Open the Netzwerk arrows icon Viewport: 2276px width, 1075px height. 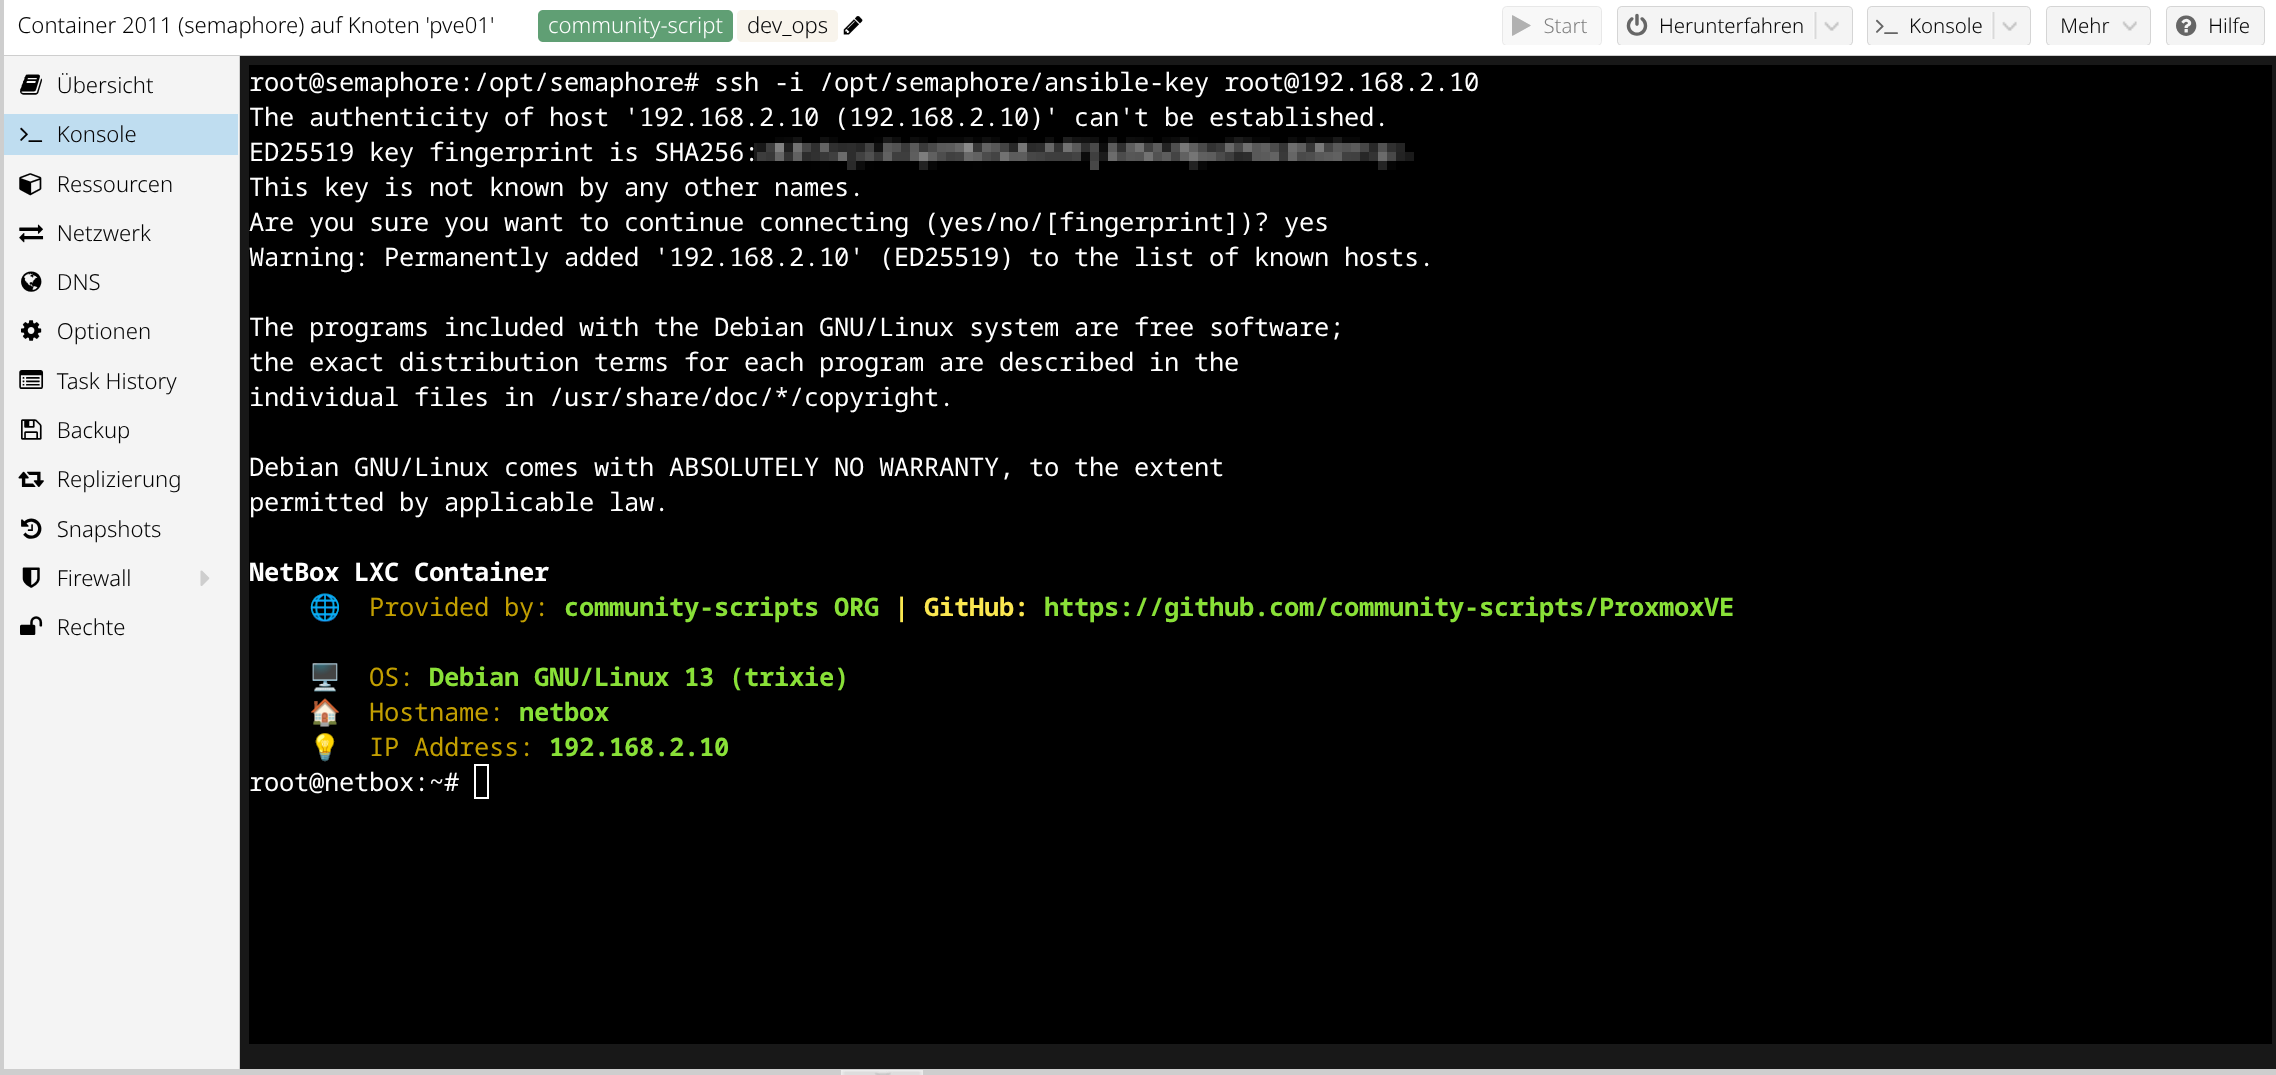click(31, 233)
